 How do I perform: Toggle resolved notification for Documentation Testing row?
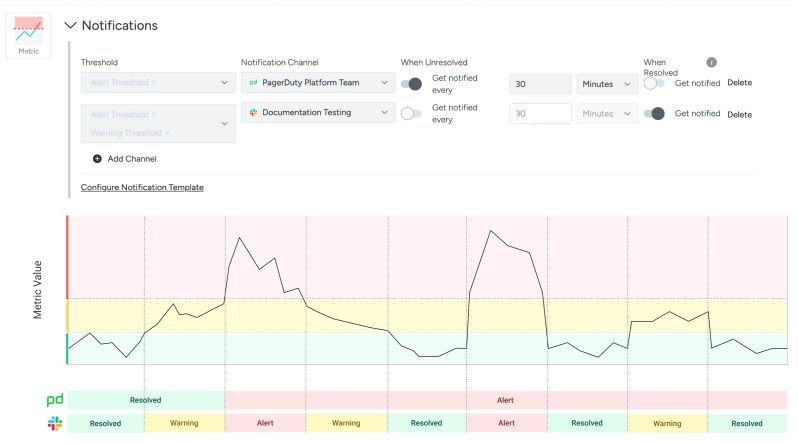pyautogui.click(x=654, y=114)
